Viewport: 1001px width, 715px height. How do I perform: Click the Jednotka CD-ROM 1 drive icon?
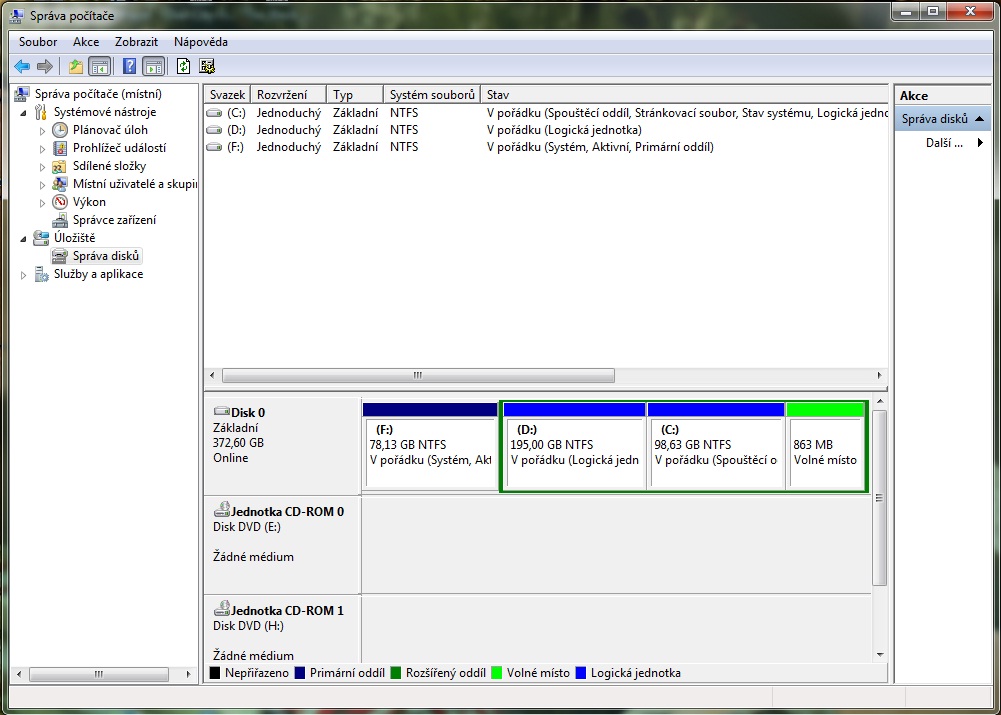tap(222, 609)
